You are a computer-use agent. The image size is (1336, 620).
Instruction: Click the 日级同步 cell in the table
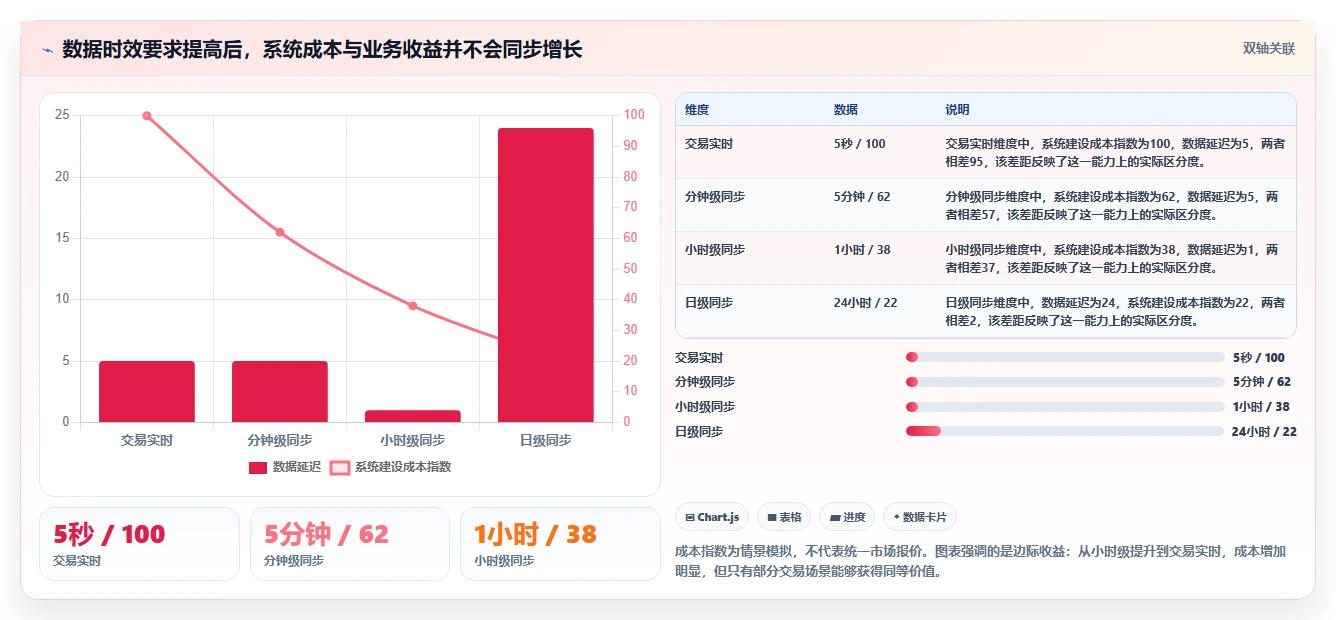tap(709, 302)
